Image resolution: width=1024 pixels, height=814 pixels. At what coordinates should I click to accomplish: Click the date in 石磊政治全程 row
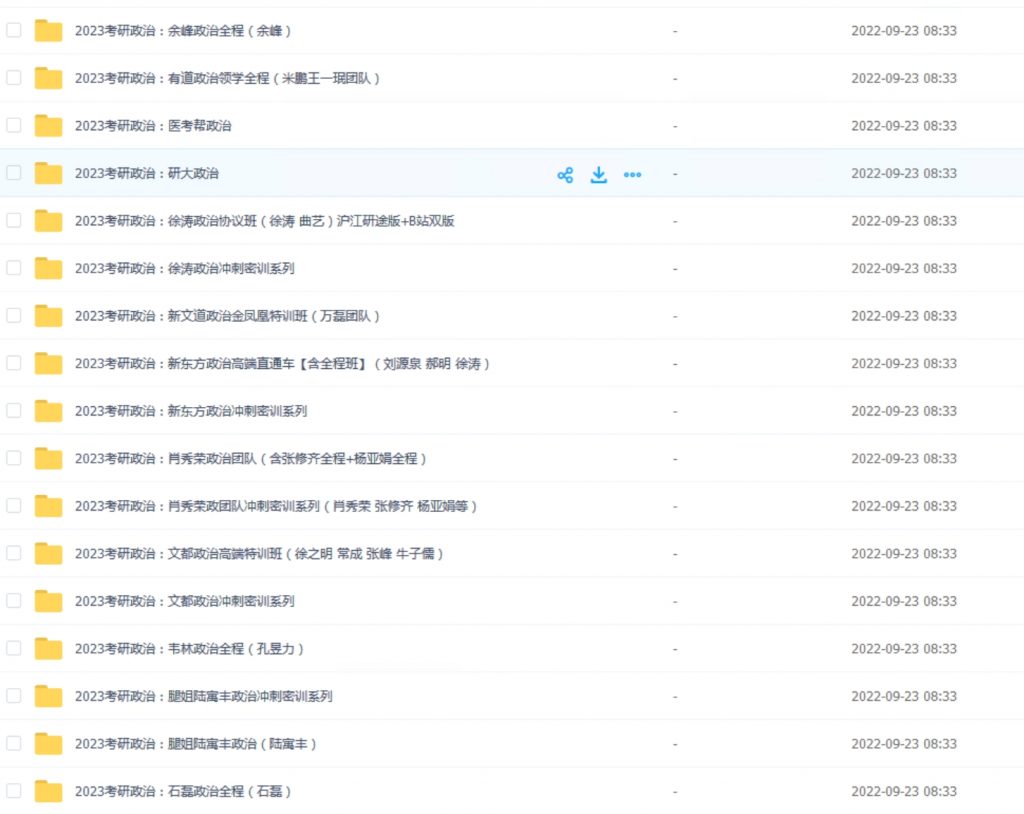tap(904, 792)
